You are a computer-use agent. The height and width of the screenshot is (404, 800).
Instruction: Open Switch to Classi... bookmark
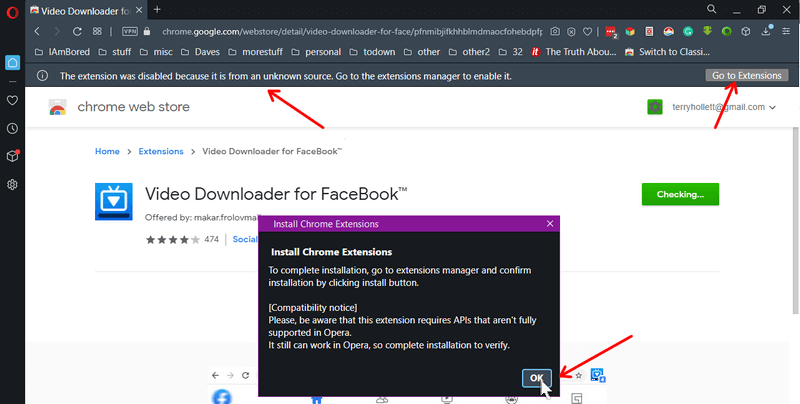667,52
